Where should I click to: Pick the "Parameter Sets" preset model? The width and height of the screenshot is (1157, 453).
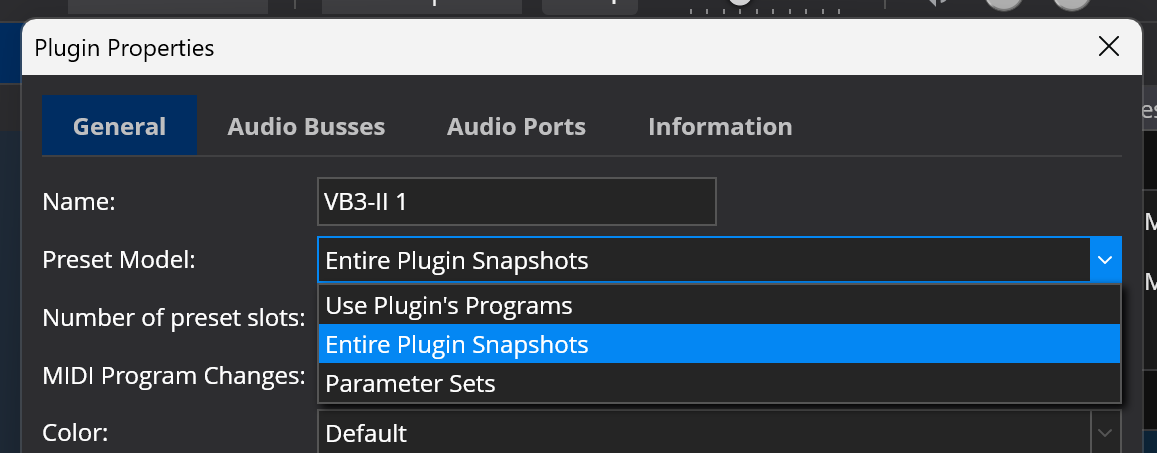click(x=410, y=383)
